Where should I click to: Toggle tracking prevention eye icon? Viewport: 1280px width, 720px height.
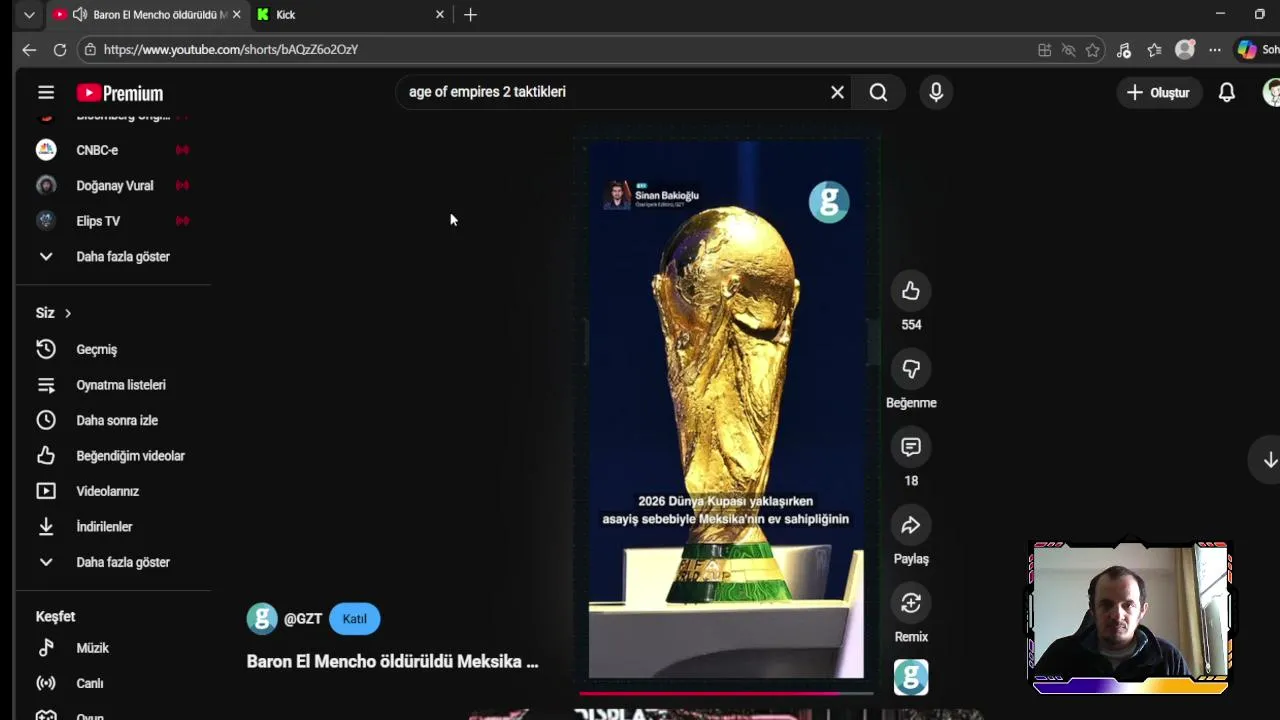[1068, 49]
